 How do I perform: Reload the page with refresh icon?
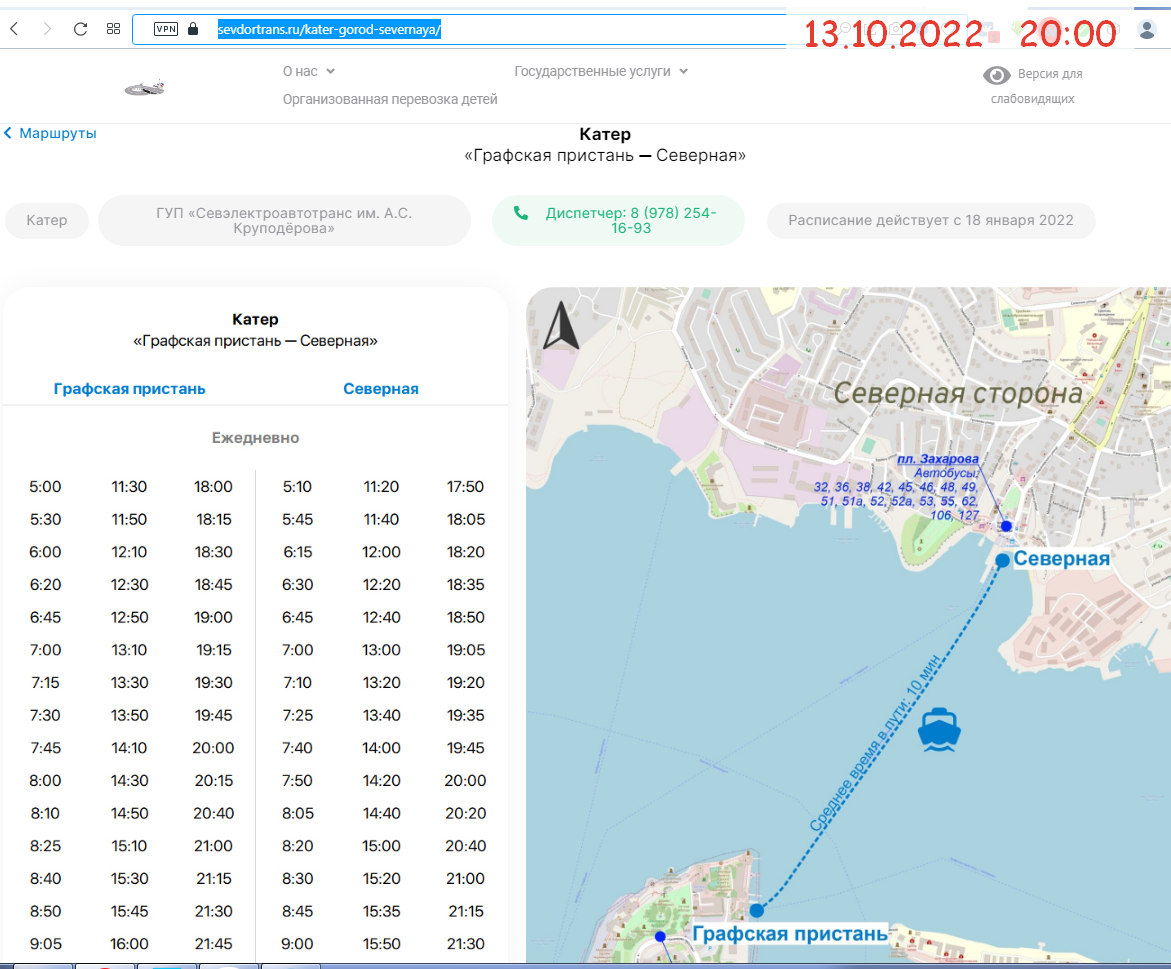[x=81, y=29]
